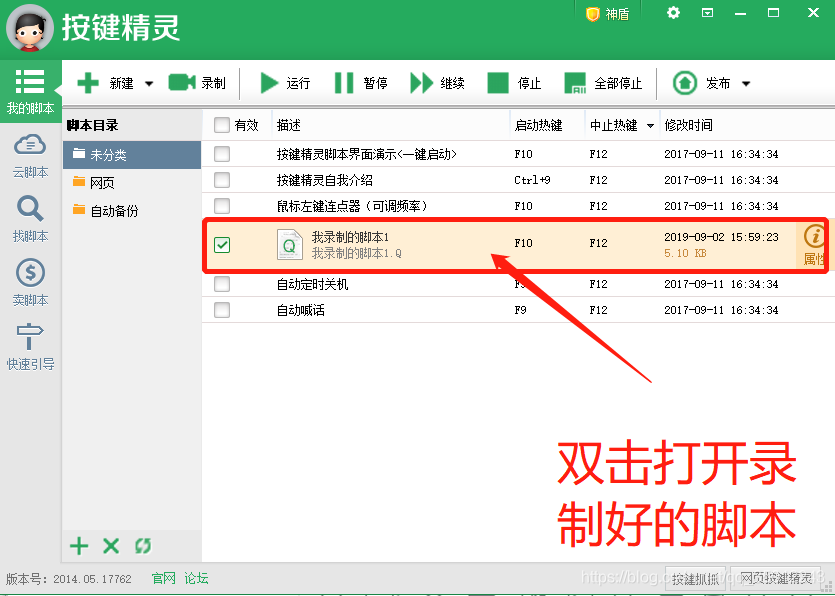Viewport: 835px width, 596px height.
Task: Start recording a new script with 录制
Action: (x=198, y=83)
